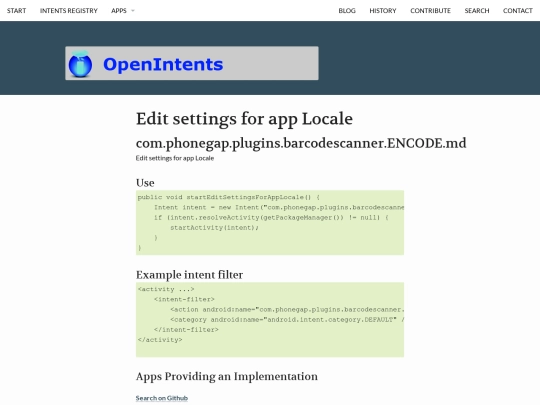The image size is (540, 405).
Task: Open the SEARCH page in the top navigation
Action: click(477, 11)
